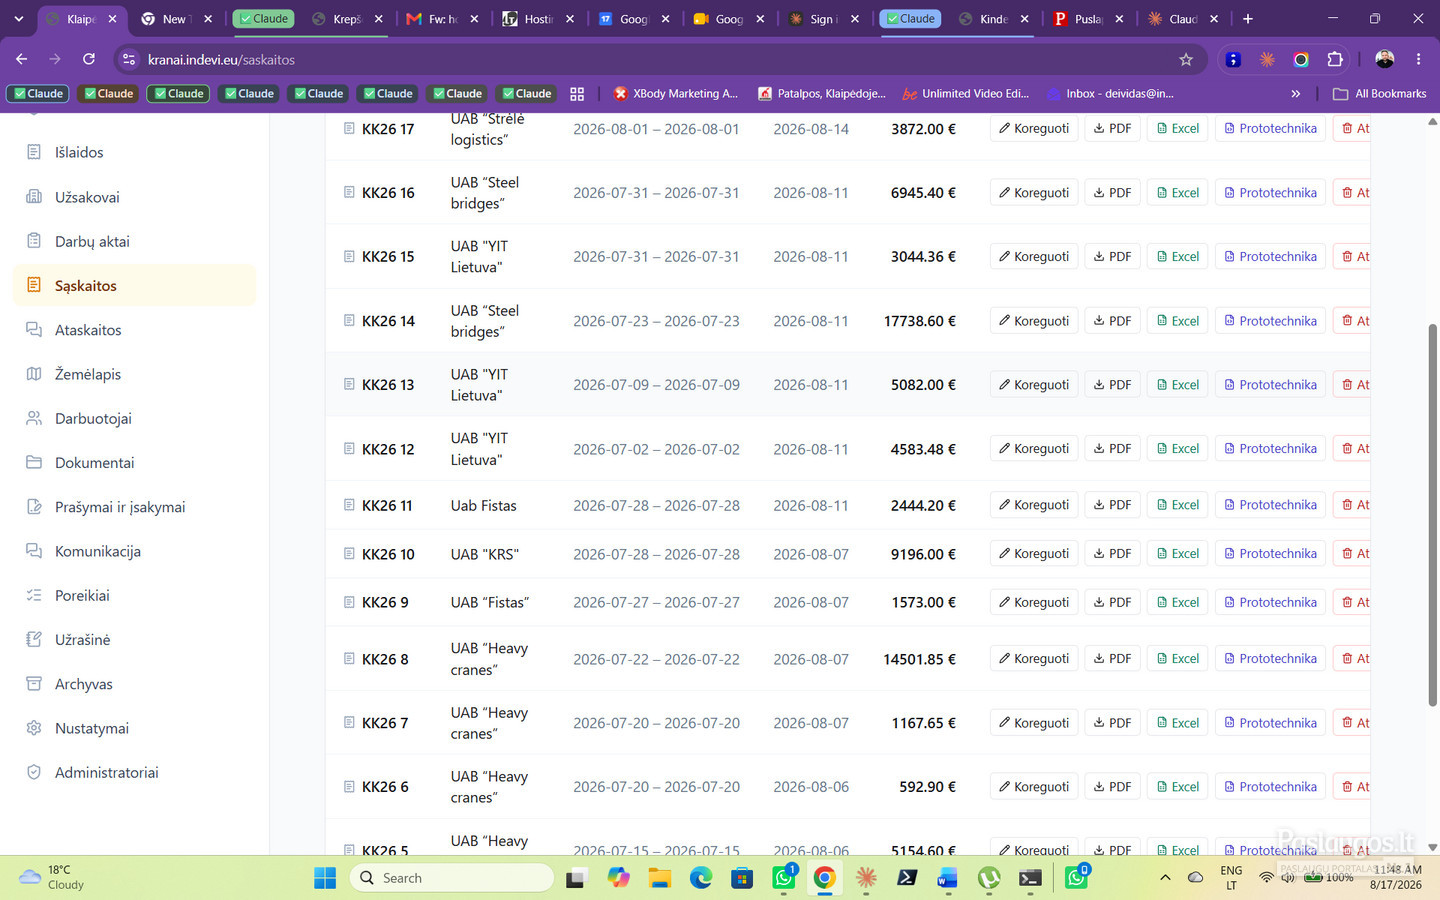This screenshot has height=900, width=1440.
Task: Click the browser back arrow
Action: [22, 59]
